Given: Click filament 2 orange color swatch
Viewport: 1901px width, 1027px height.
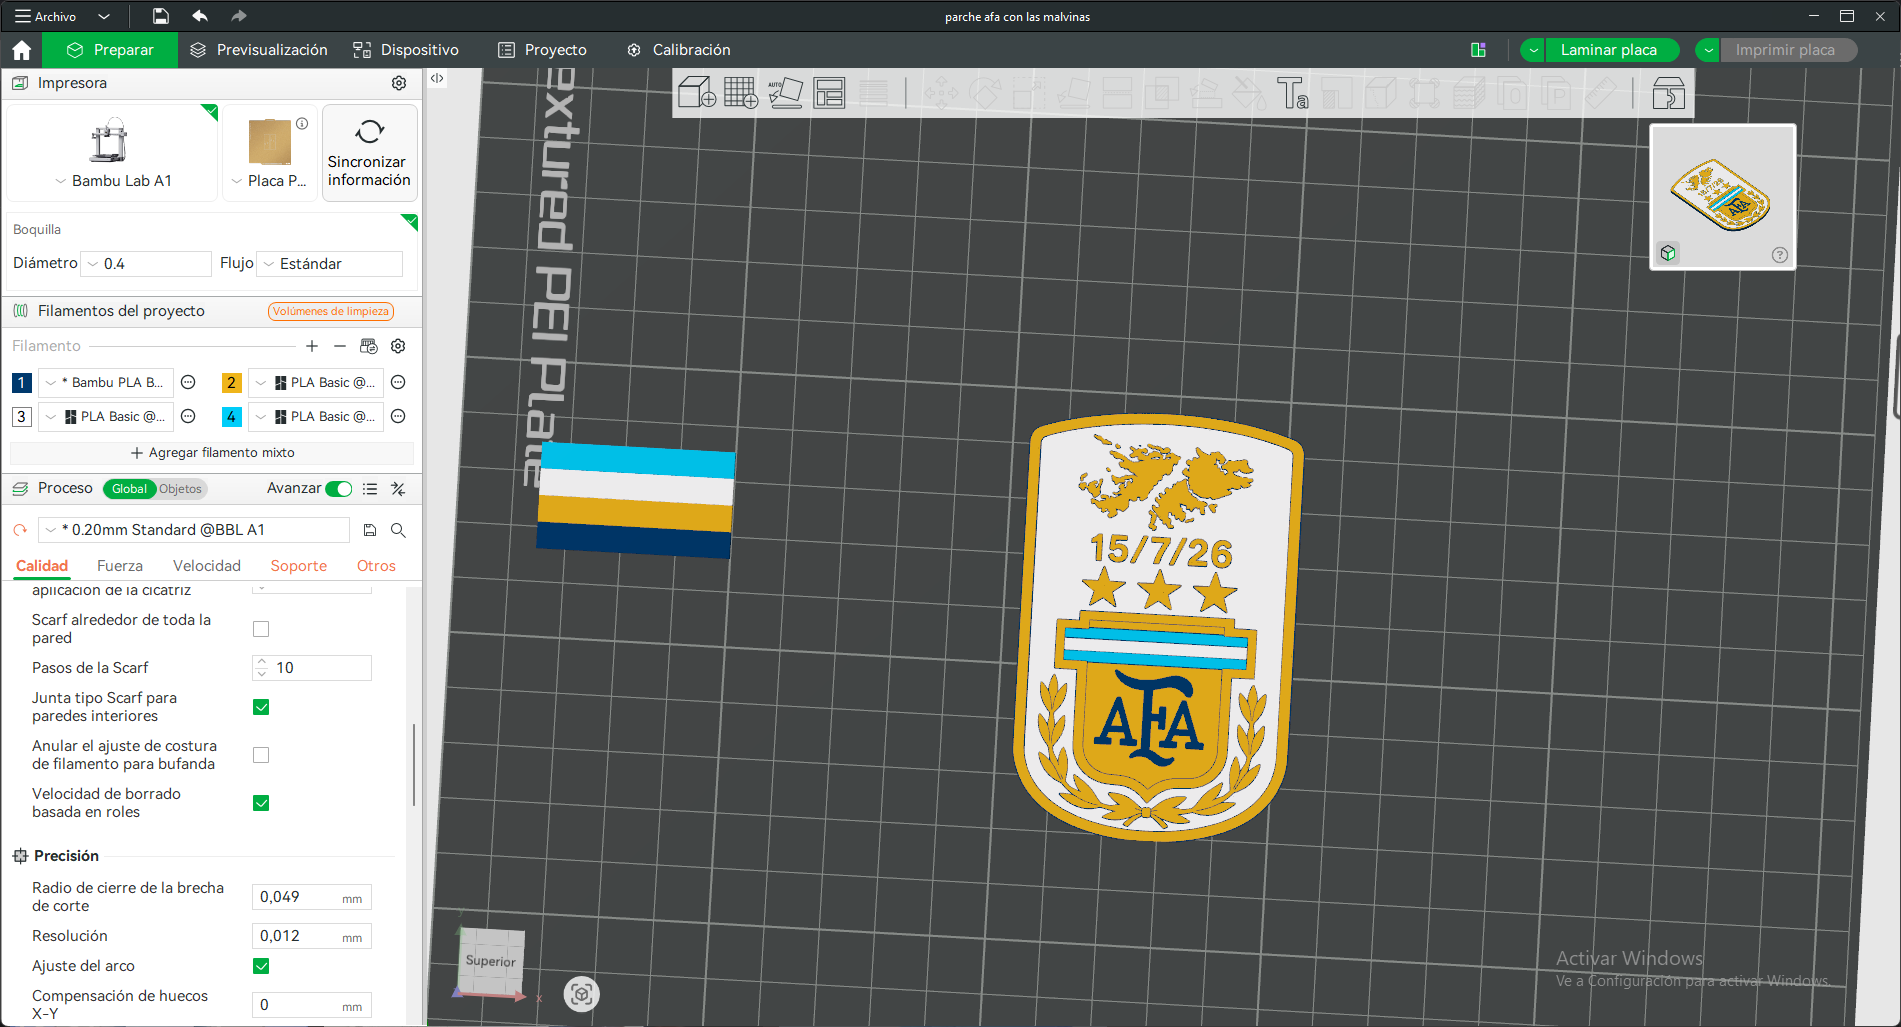Looking at the screenshot, I should point(231,383).
